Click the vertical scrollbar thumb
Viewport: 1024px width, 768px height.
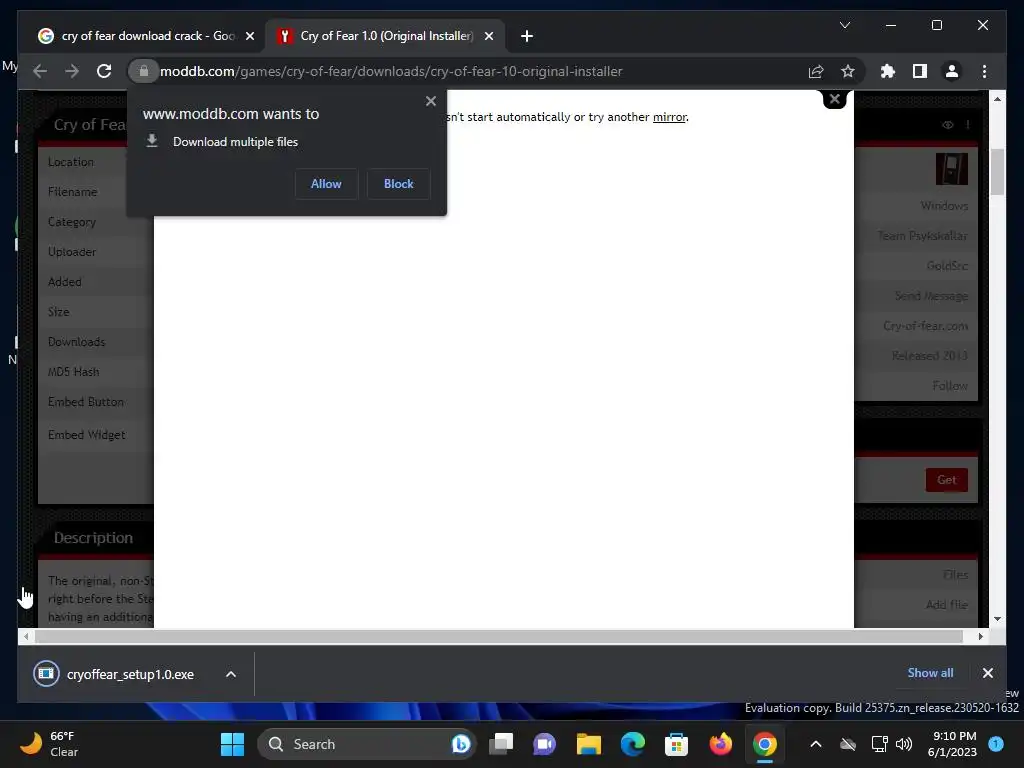point(997,172)
